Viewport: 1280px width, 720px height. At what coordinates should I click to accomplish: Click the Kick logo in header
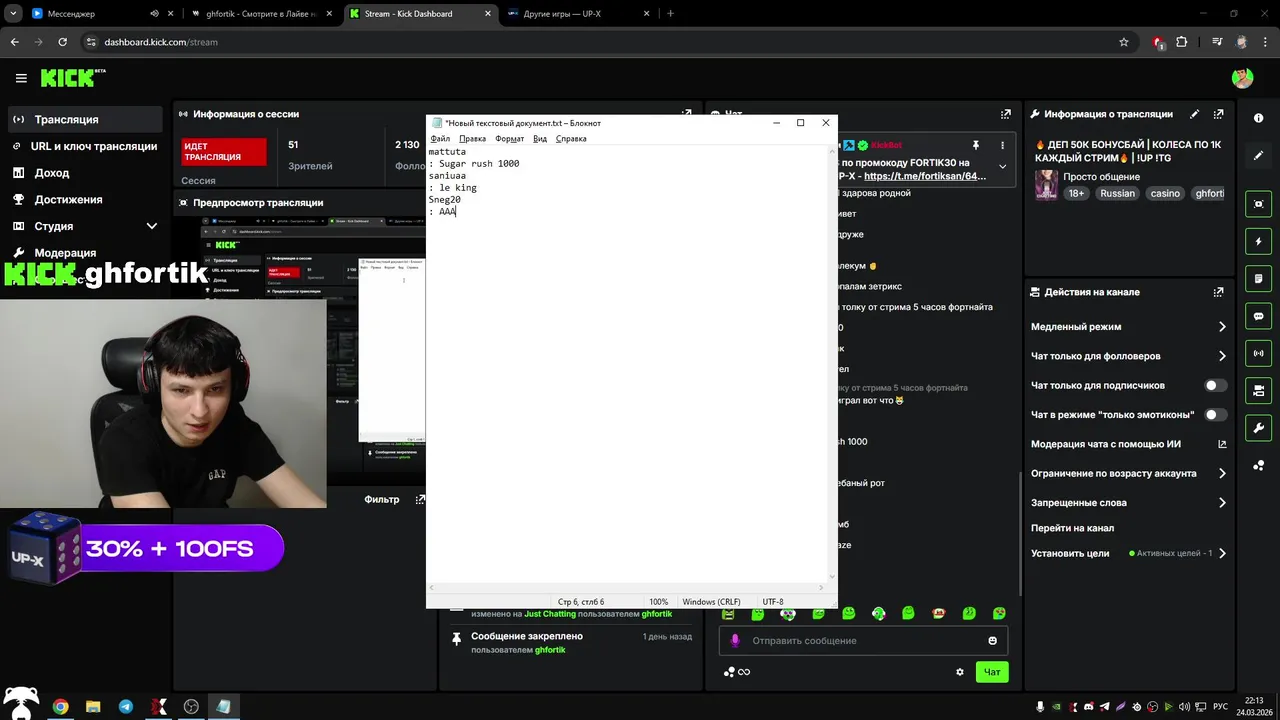tap(73, 78)
